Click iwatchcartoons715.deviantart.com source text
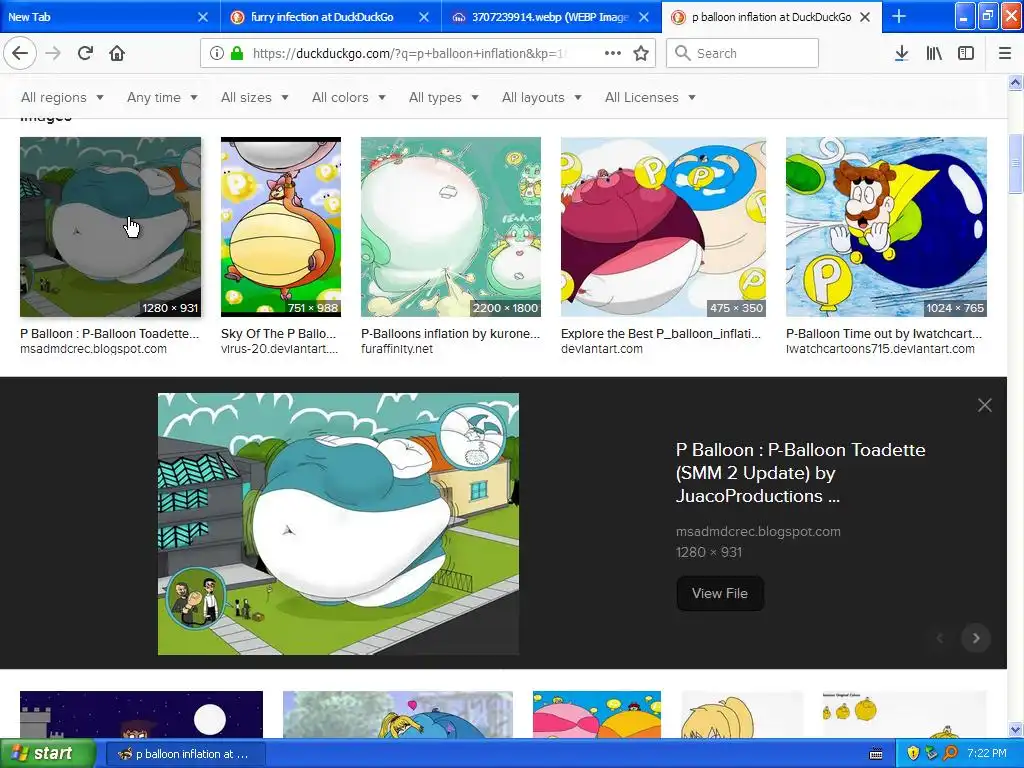The image size is (1024, 768). 880,349
